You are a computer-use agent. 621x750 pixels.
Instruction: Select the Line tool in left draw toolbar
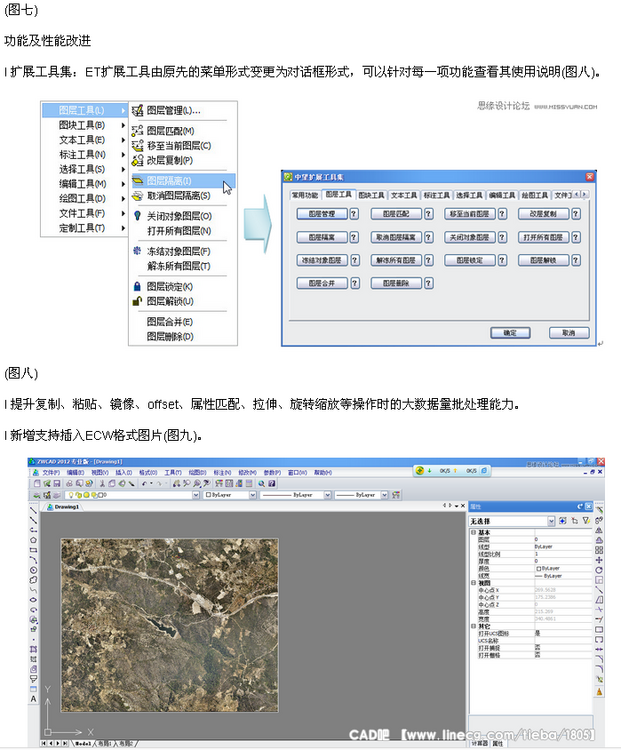pyautogui.click(x=33, y=510)
